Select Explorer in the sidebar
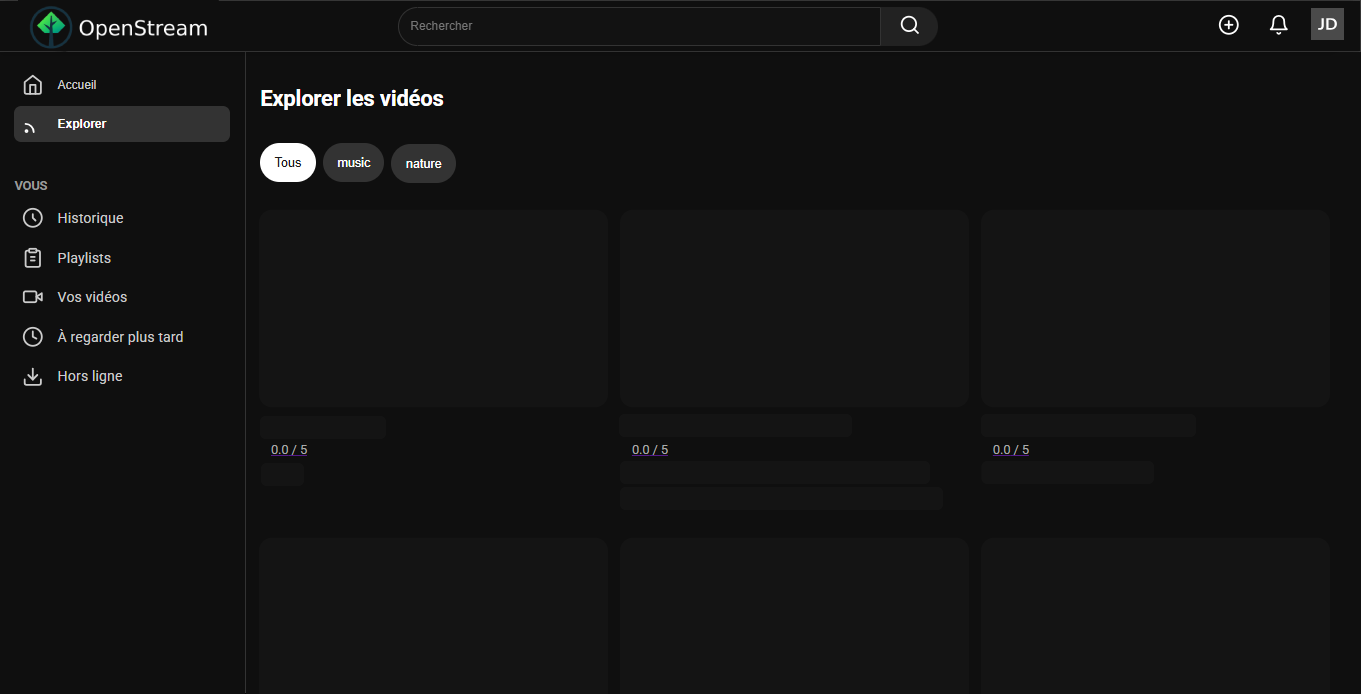This screenshot has width=1361, height=694. pyautogui.click(x=122, y=124)
